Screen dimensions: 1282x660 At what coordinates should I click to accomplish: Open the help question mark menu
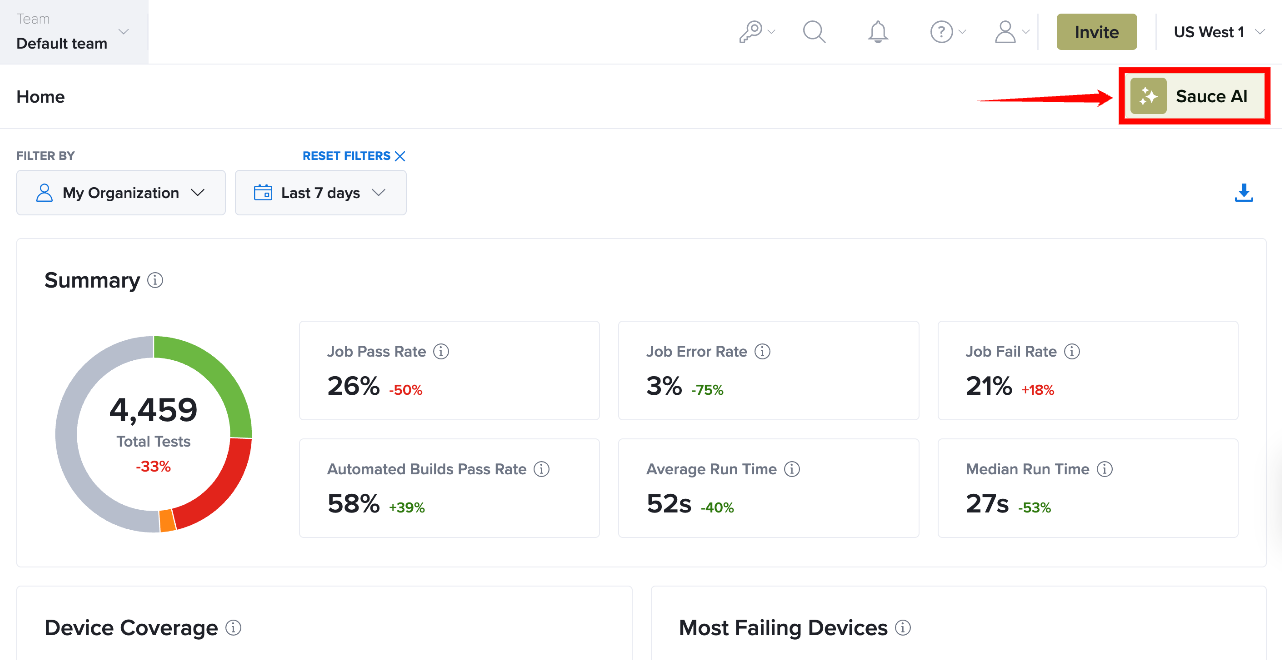[x=948, y=32]
